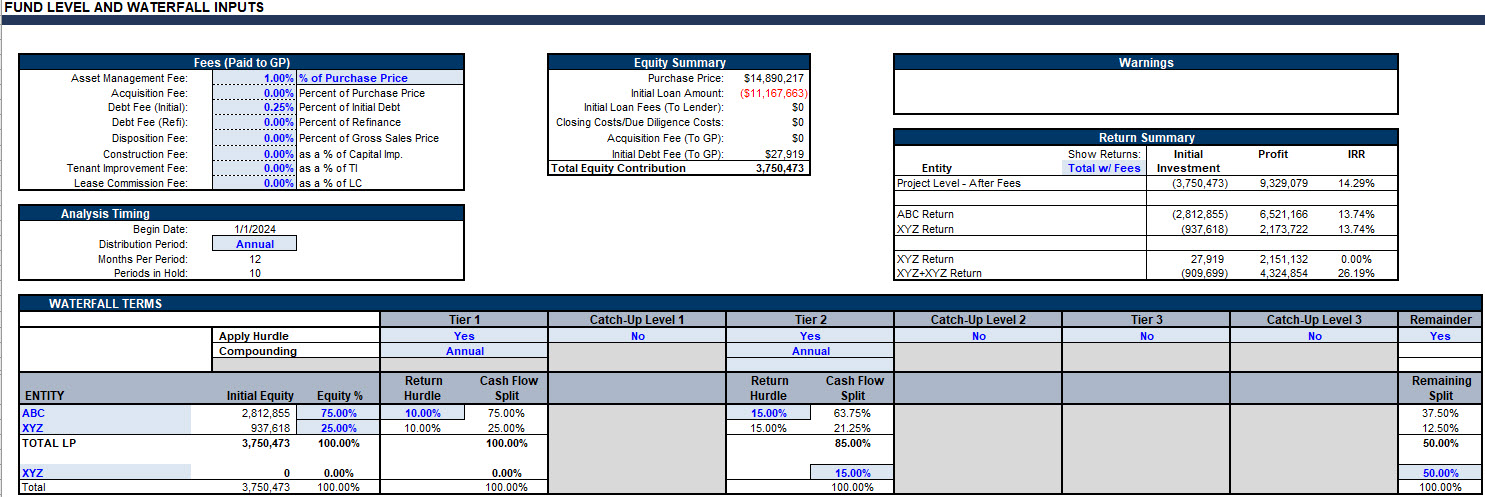Click Debt Fee (Initial) 0.25% cell
Image resolution: width=1485 pixels, height=497 pixels.
[254, 108]
